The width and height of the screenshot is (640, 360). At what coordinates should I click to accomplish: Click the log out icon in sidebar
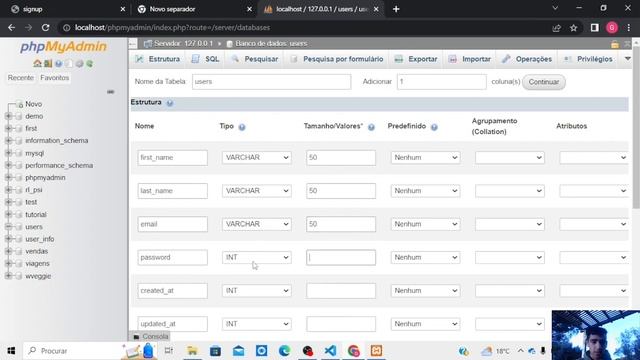[x=48, y=64]
